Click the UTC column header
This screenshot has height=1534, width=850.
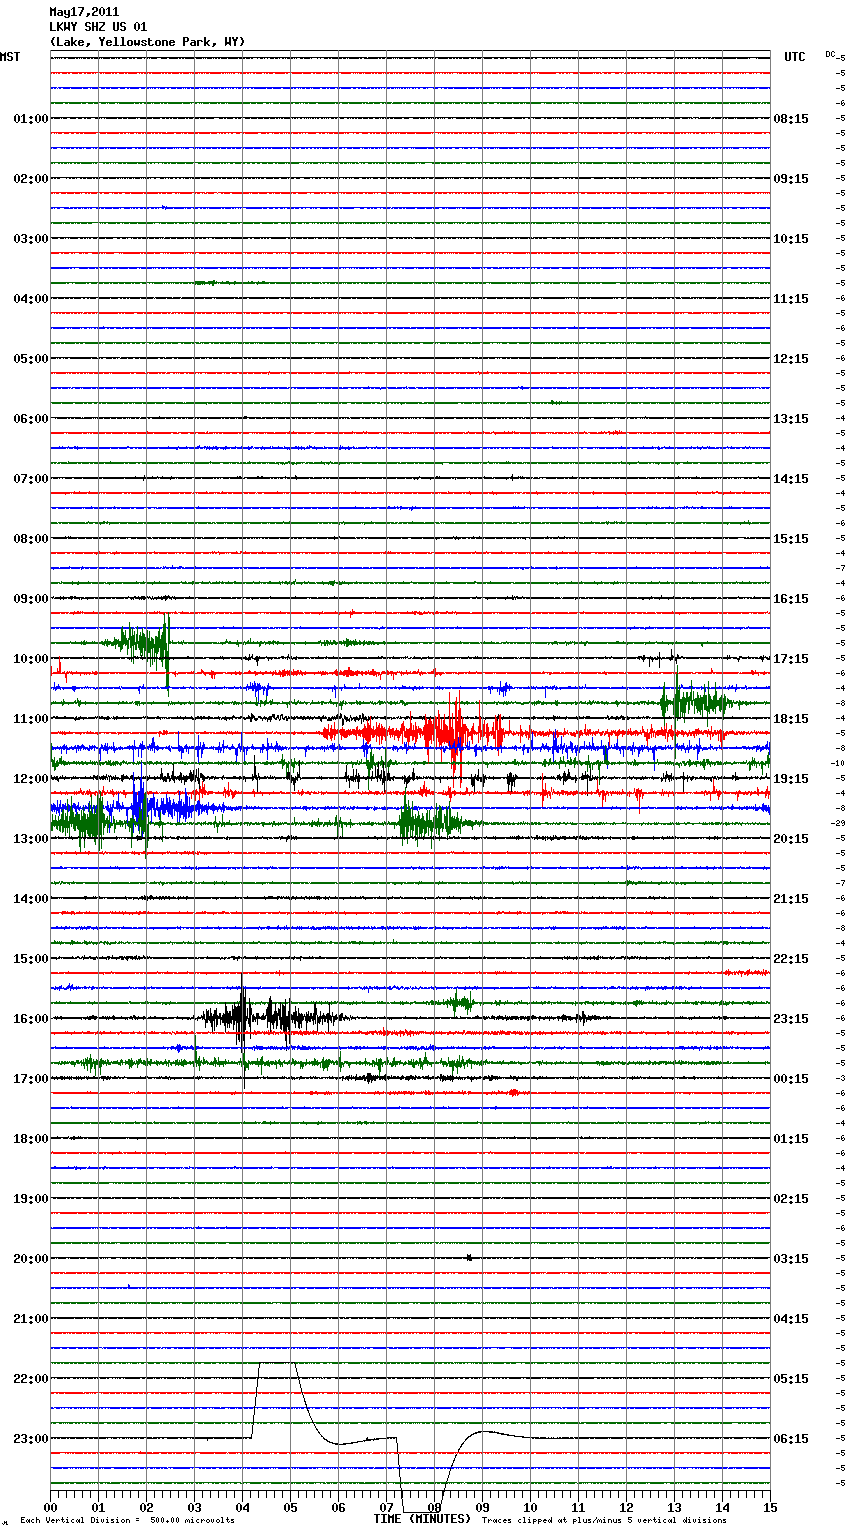pyautogui.click(x=795, y=57)
